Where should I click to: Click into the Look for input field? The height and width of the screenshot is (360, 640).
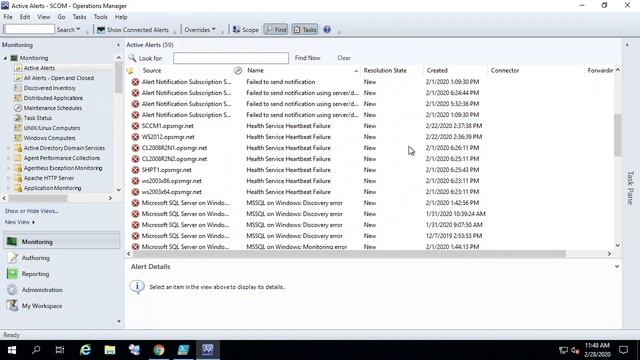[x=231, y=58]
